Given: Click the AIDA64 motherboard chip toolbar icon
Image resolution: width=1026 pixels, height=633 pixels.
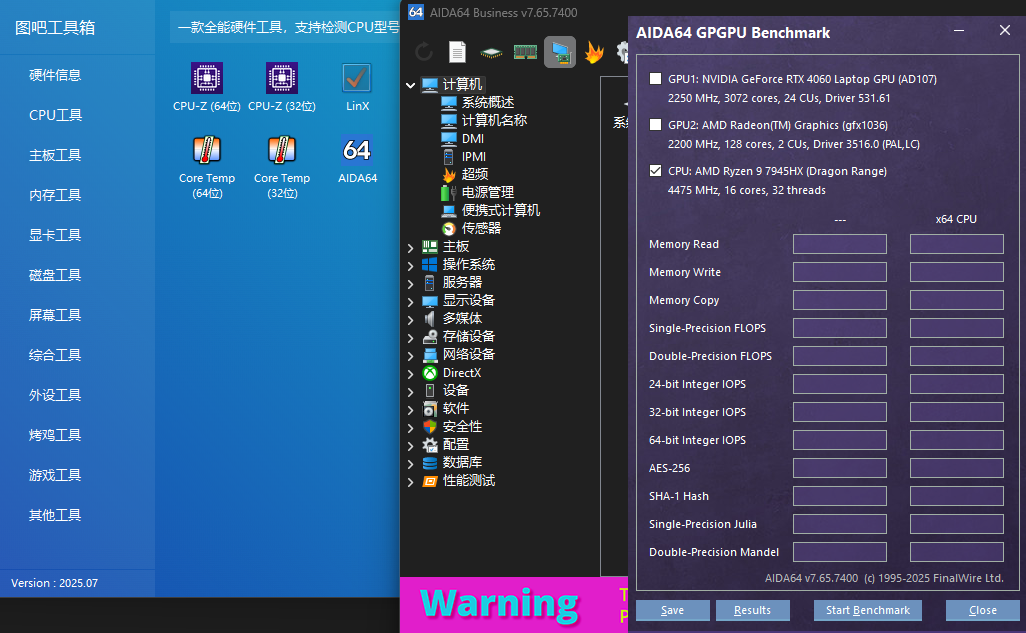Looking at the screenshot, I should (491, 52).
